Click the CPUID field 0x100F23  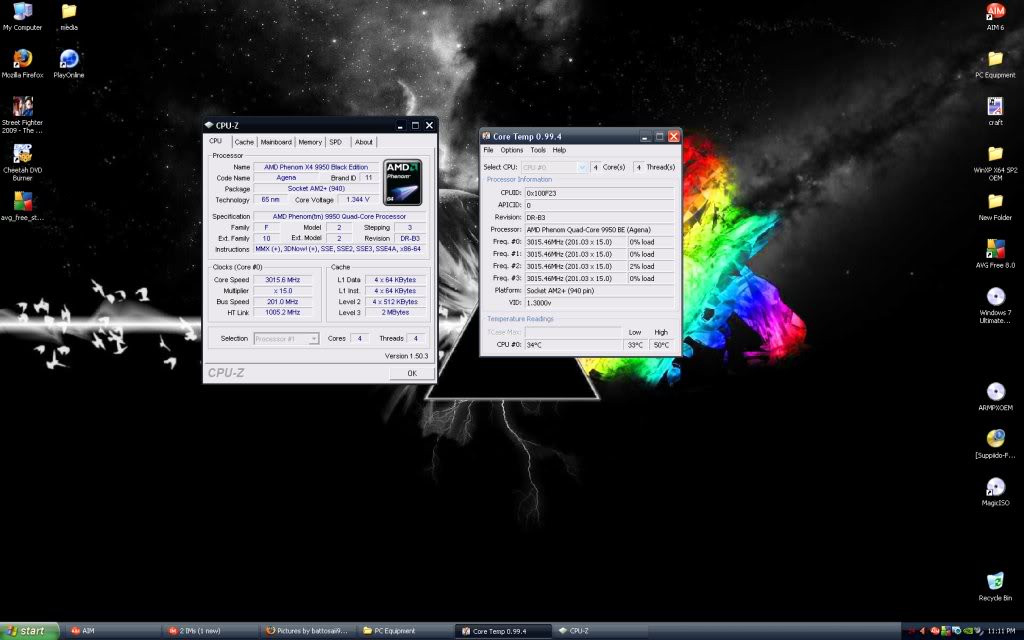(x=600, y=193)
